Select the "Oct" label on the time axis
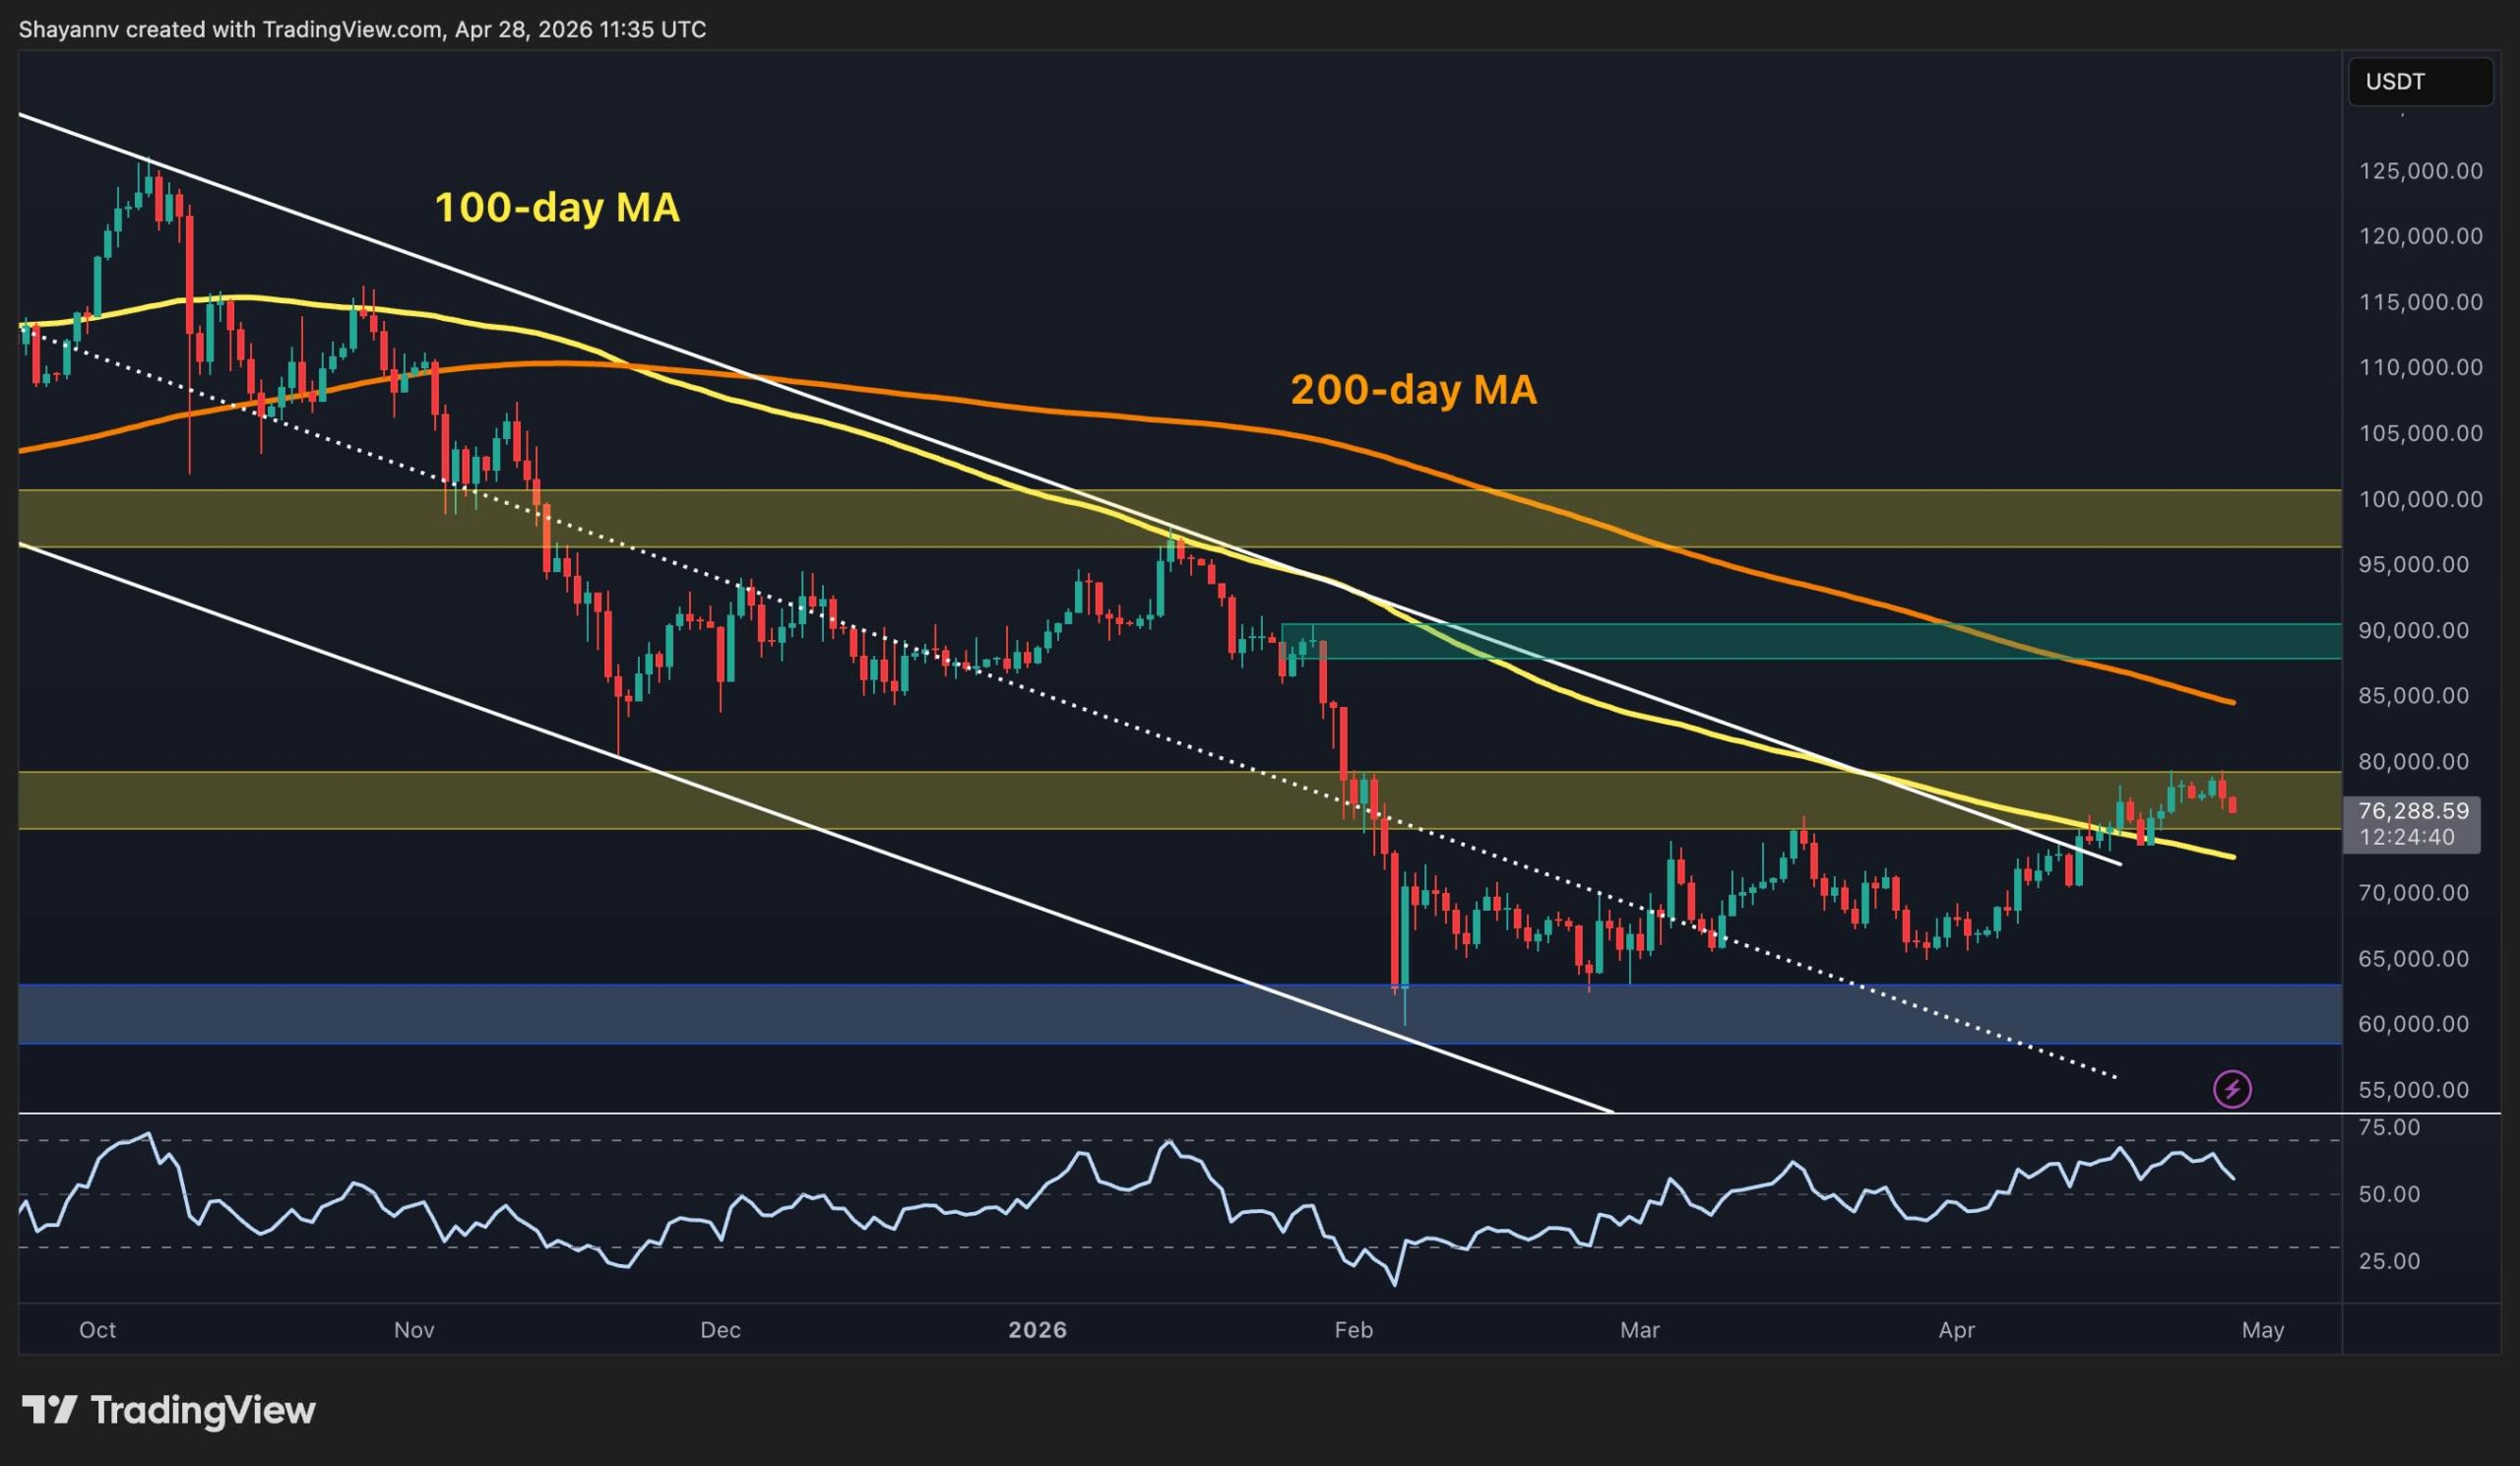This screenshot has width=2520, height=1466. [x=99, y=1330]
